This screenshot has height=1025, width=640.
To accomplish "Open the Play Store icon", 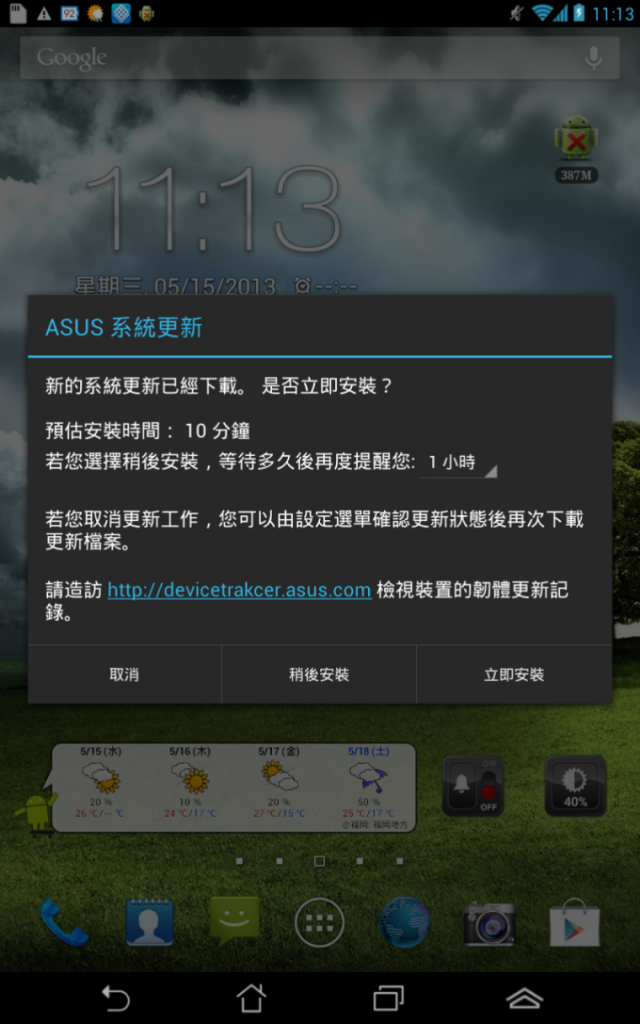I will click(x=575, y=922).
